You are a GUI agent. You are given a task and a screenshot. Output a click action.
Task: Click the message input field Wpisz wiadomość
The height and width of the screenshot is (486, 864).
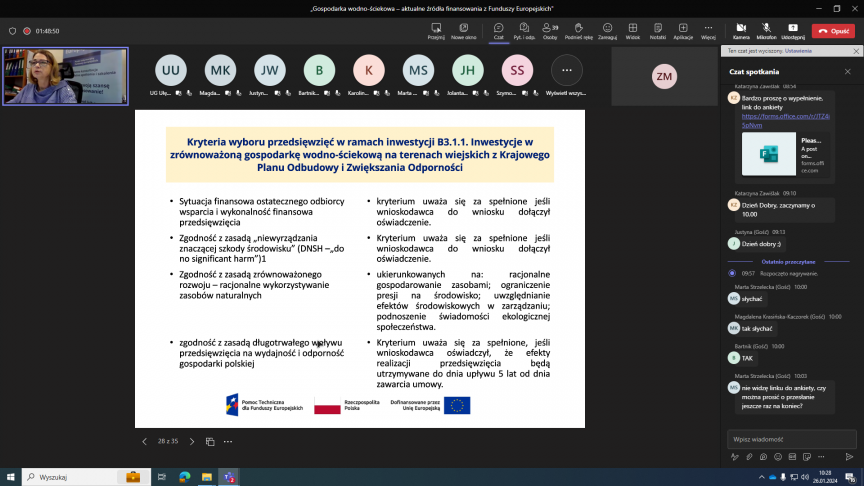(x=791, y=439)
